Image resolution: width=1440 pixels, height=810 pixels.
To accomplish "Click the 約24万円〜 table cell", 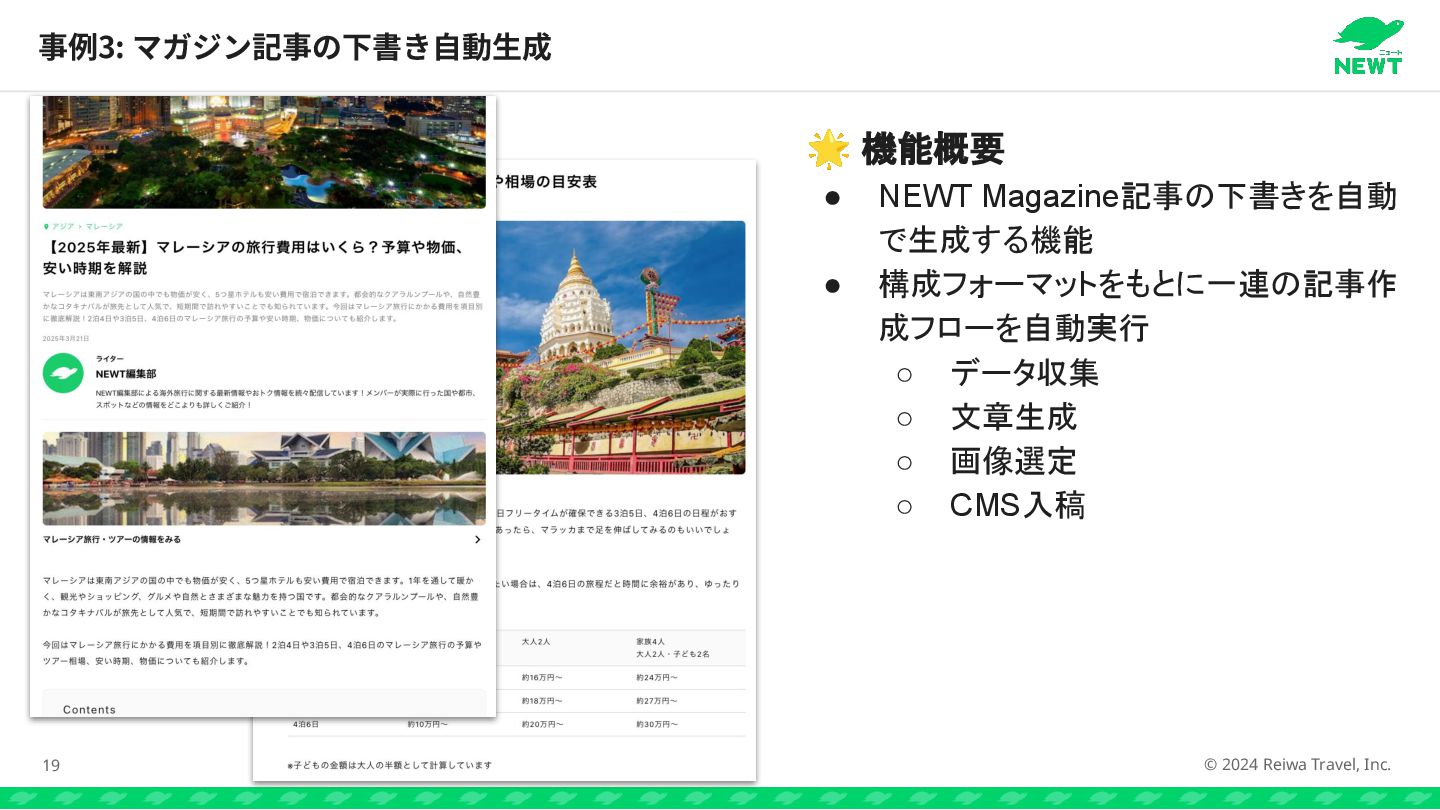I will pyautogui.click(x=656, y=678).
